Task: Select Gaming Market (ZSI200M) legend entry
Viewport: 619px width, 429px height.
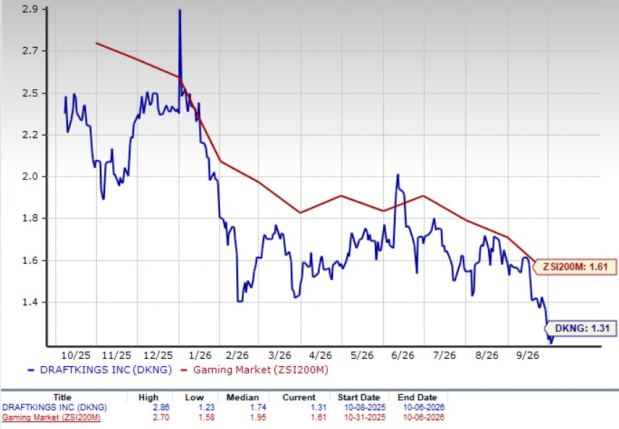Action: (x=254, y=370)
